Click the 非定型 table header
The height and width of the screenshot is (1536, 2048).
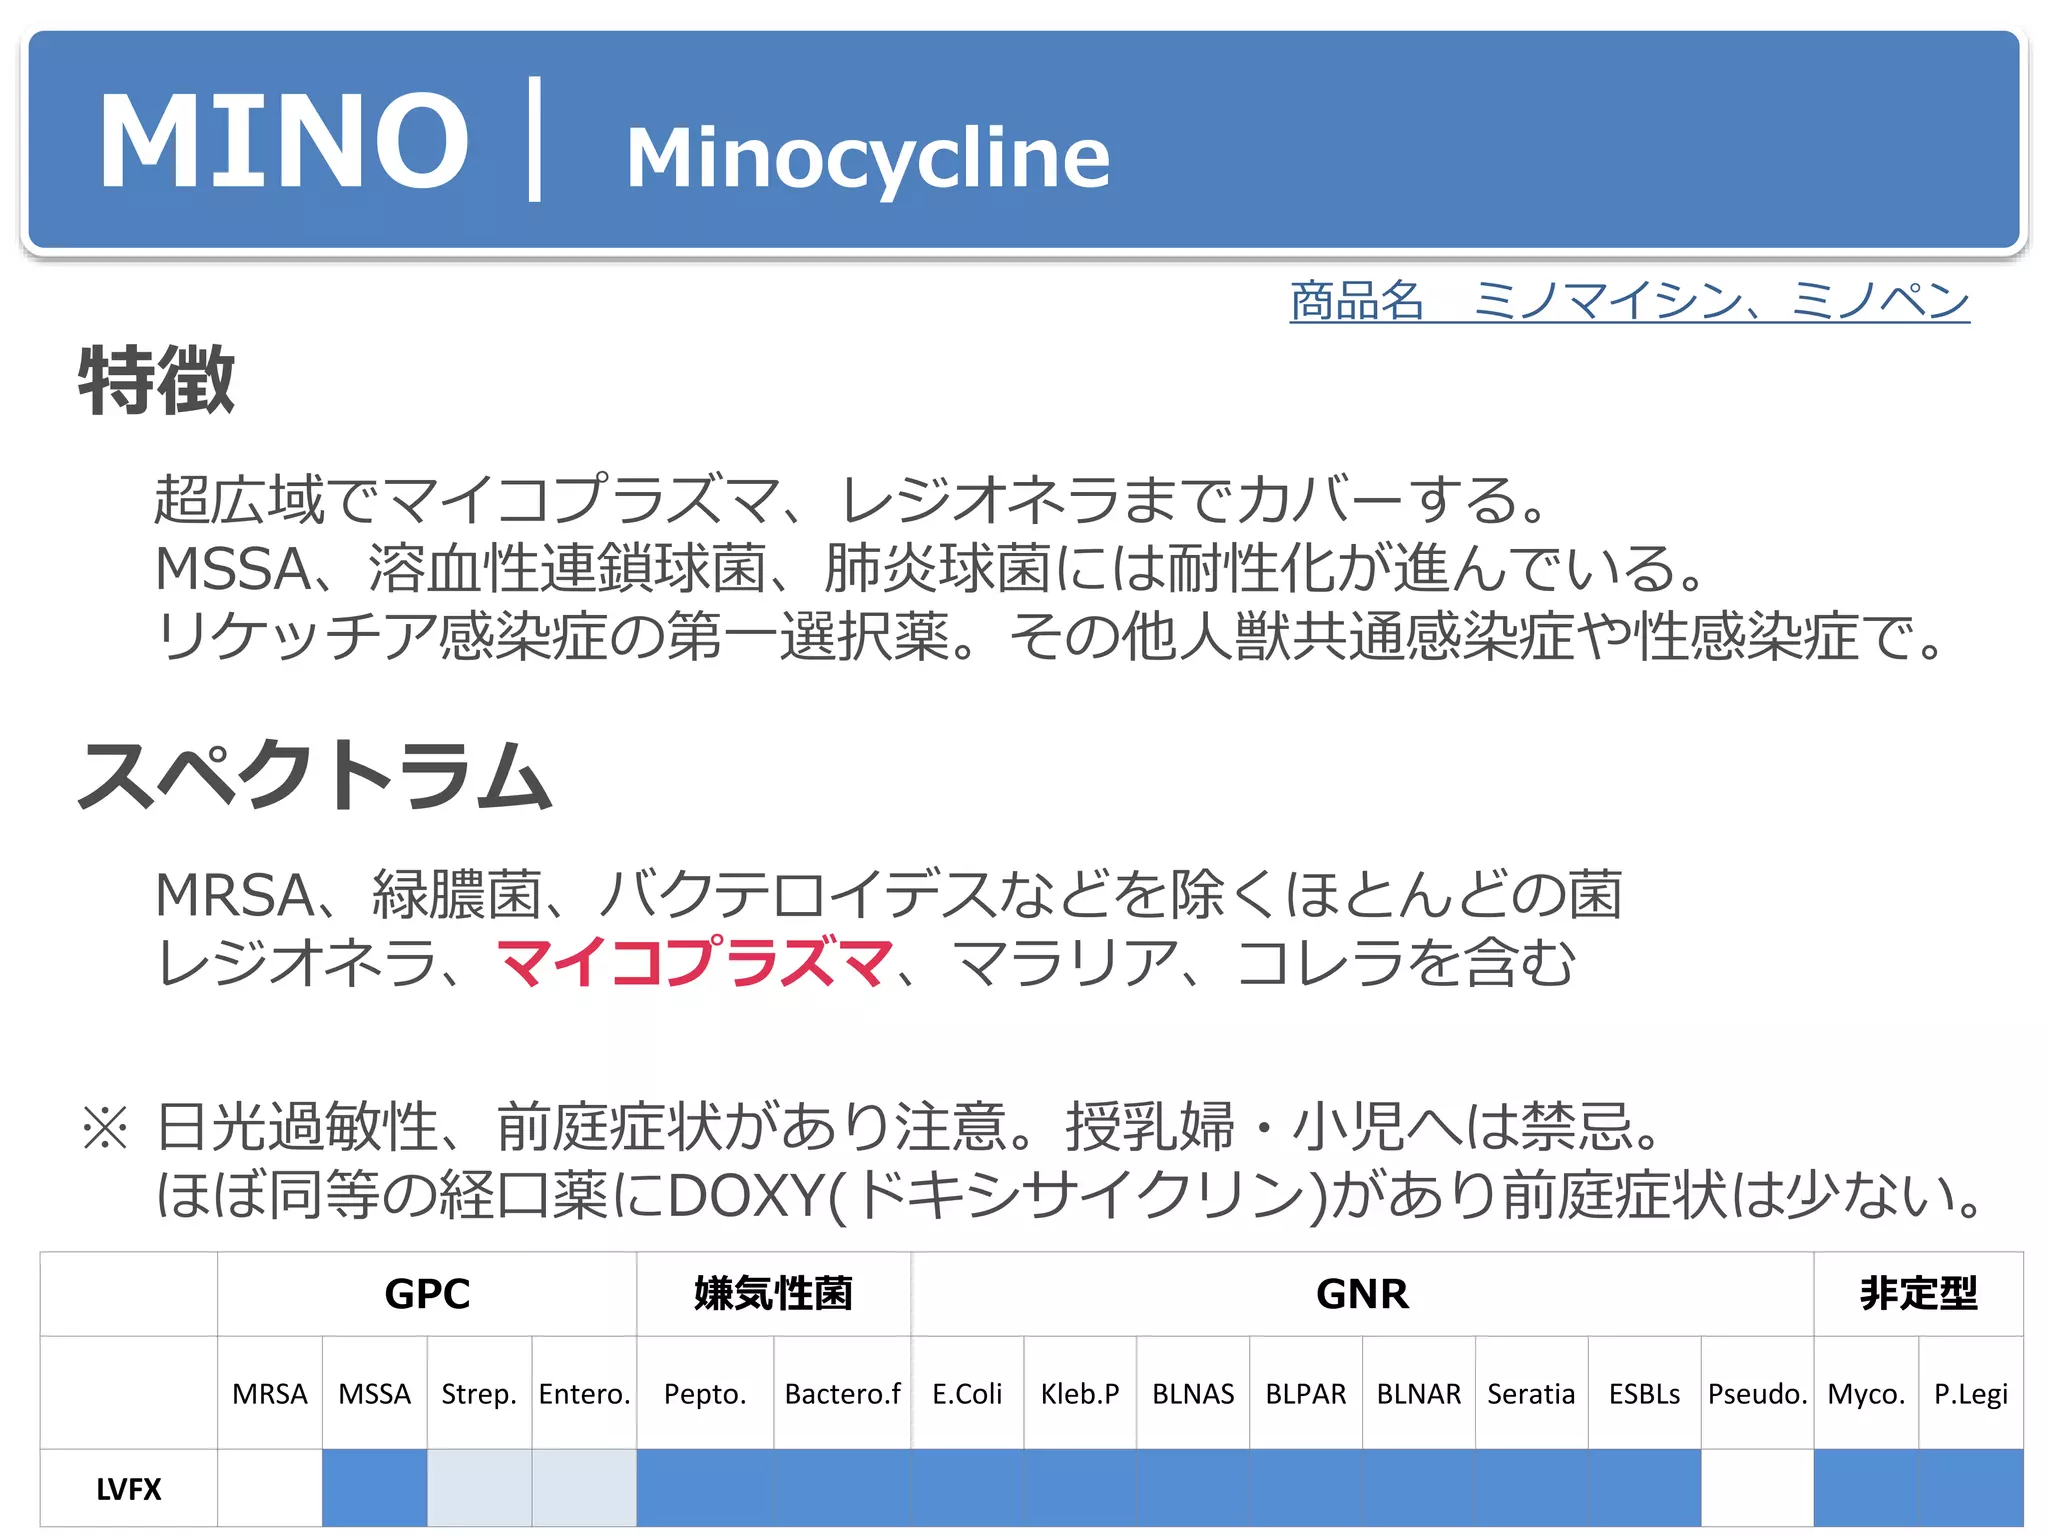(x=1919, y=1294)
